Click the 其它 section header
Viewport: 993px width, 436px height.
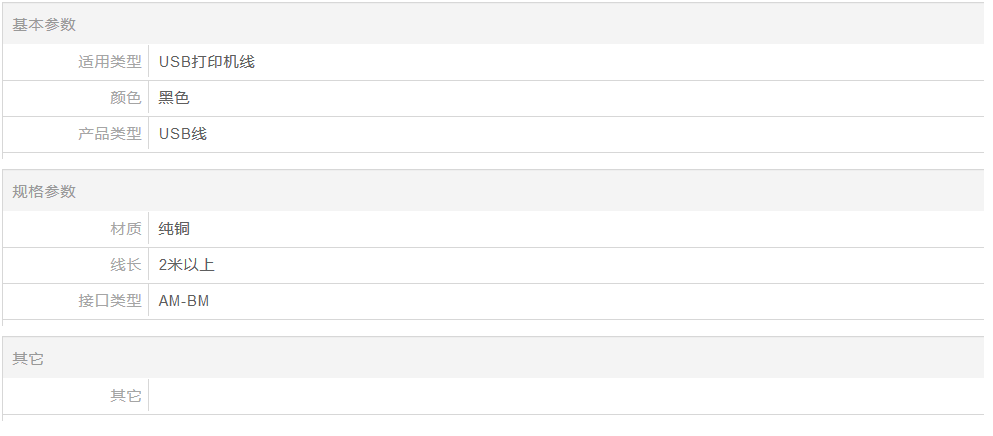(28, 359)
